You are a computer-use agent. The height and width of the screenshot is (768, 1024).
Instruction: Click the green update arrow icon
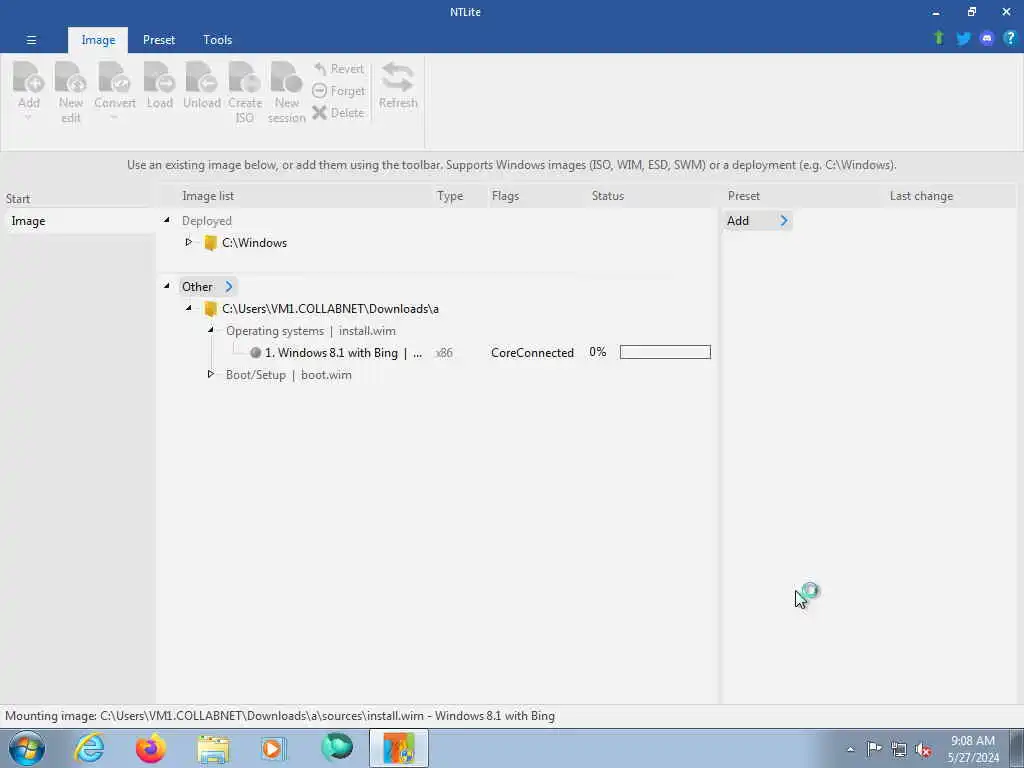tap(938, 38)
